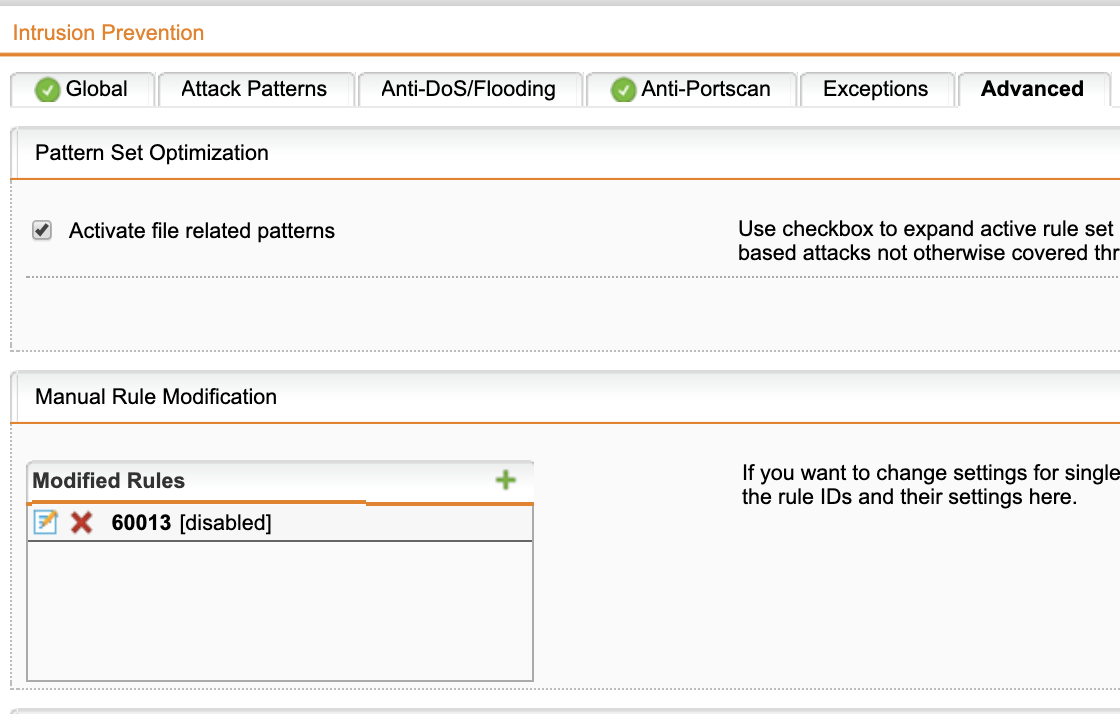Select the 60013 rule entry

point(280,523)
